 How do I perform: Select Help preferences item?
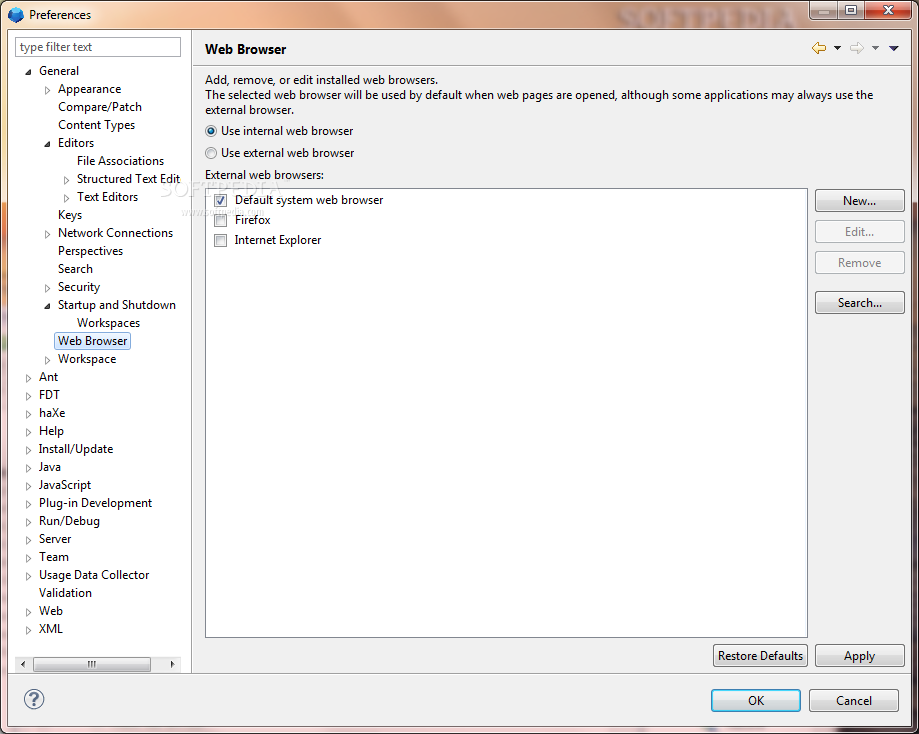(x=51, y=431)
